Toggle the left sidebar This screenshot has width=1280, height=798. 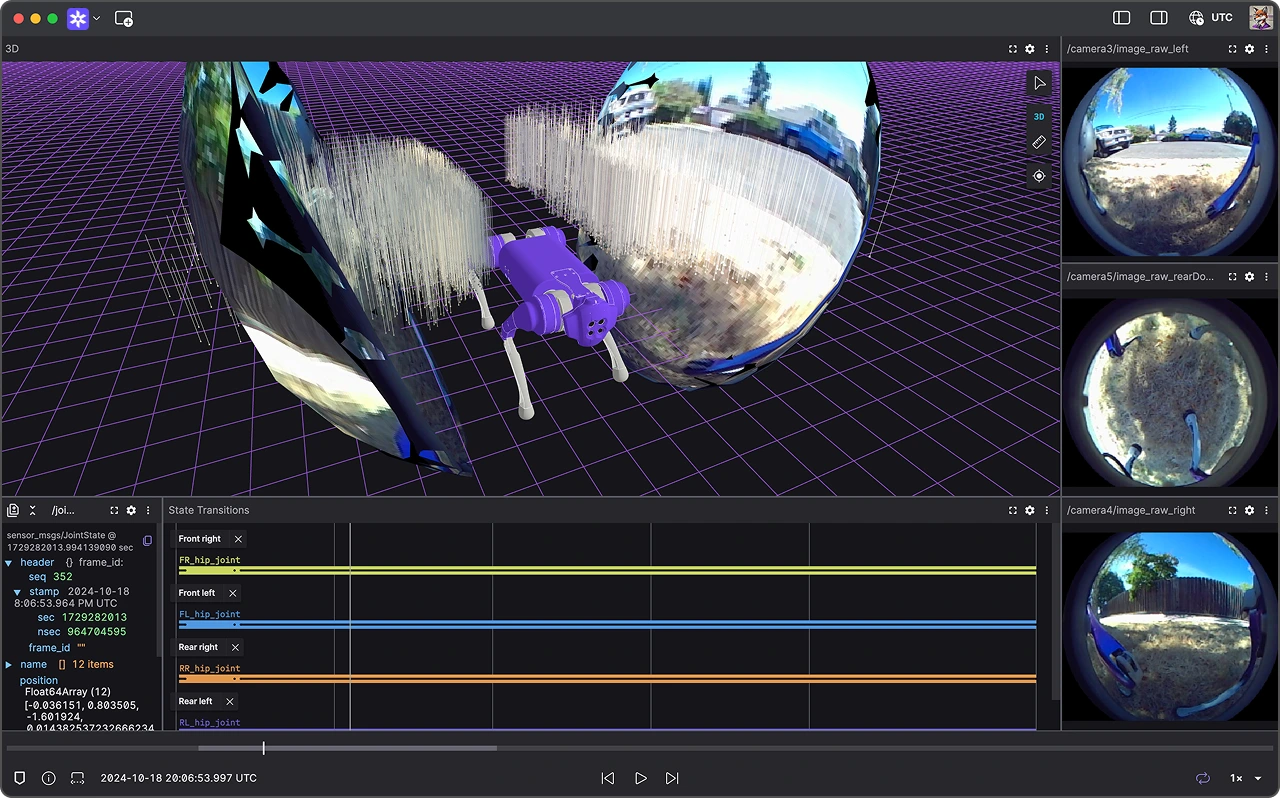(1122, 18)
